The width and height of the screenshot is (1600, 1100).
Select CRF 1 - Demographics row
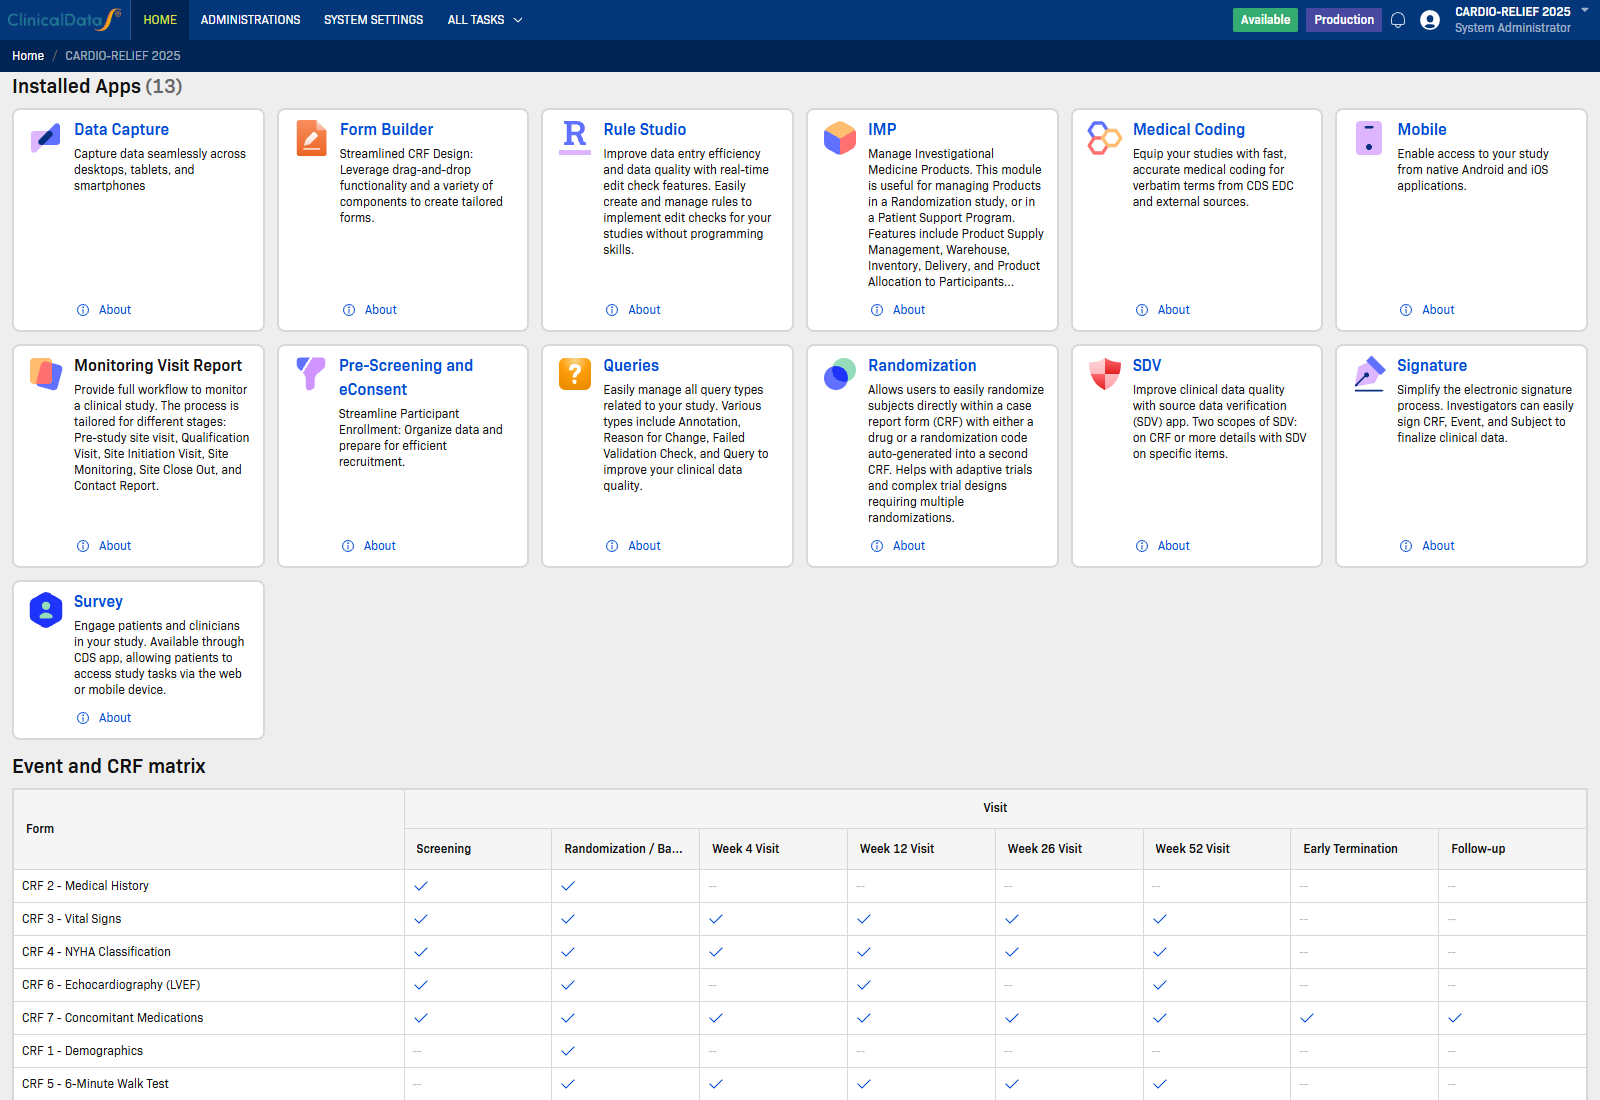800,1051
